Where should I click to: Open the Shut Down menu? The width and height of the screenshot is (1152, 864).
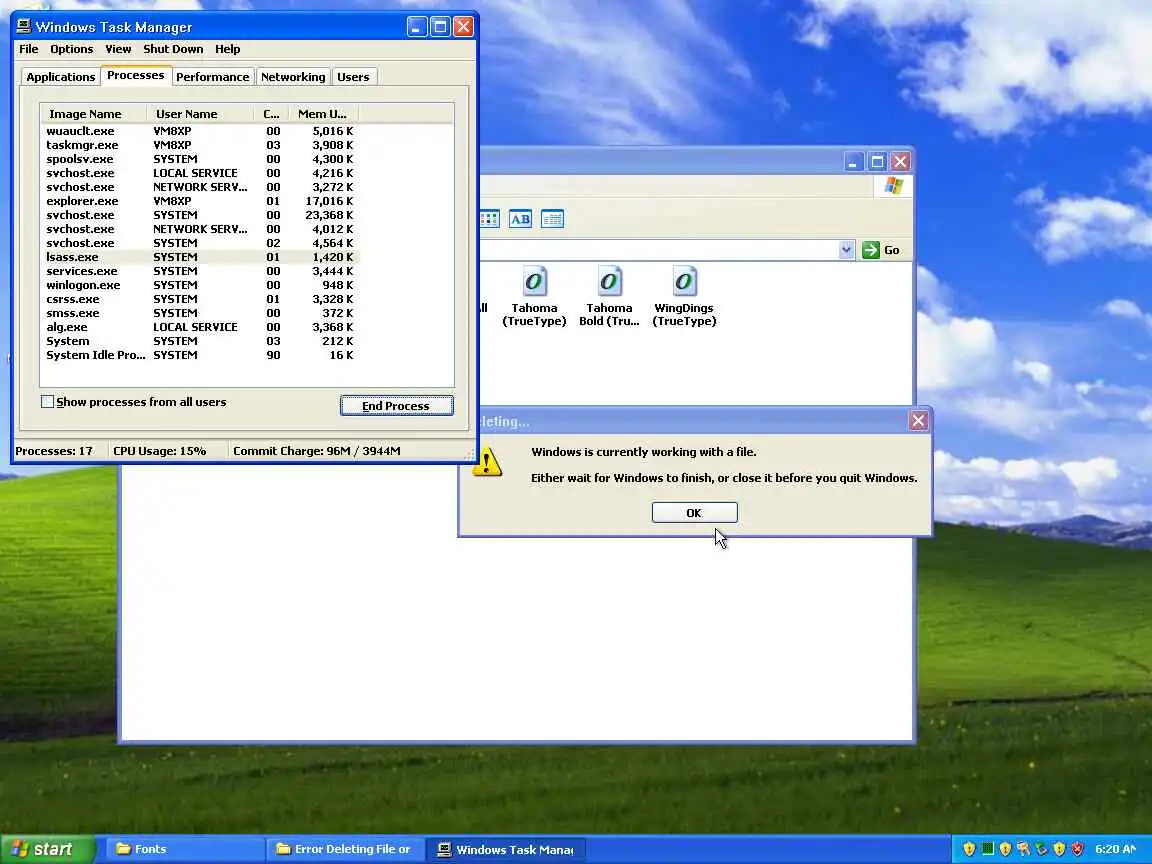(x=173, y=49)
